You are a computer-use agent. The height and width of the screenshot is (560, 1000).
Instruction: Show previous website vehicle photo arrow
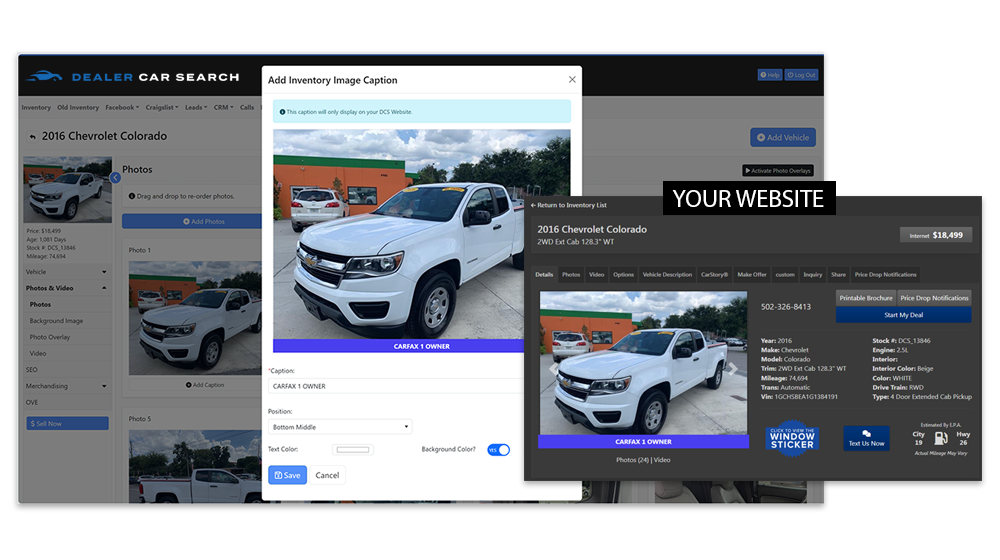553,369
